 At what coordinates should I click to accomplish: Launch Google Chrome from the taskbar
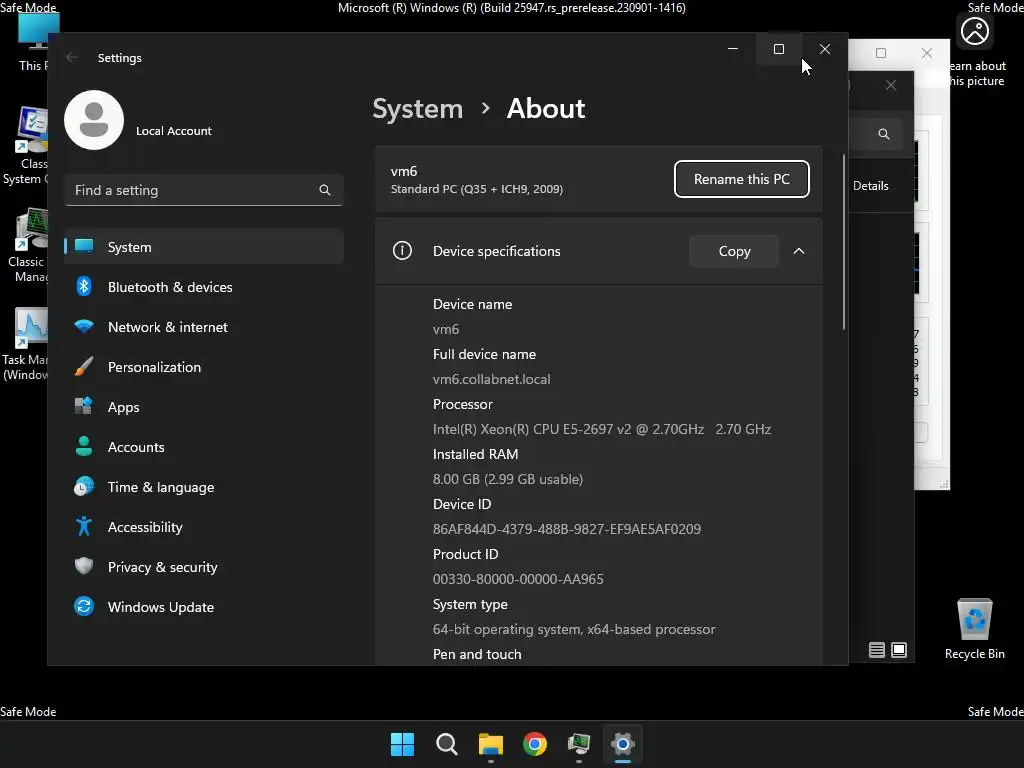pyautogui.click(x=535, y=744)
